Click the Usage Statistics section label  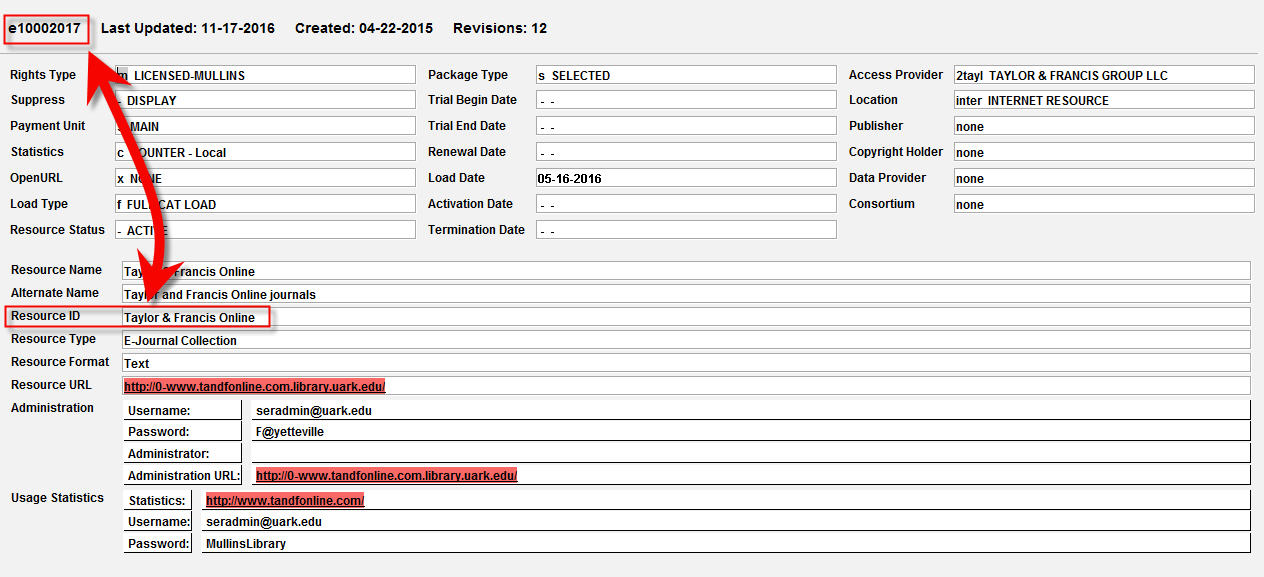point(57,498)
